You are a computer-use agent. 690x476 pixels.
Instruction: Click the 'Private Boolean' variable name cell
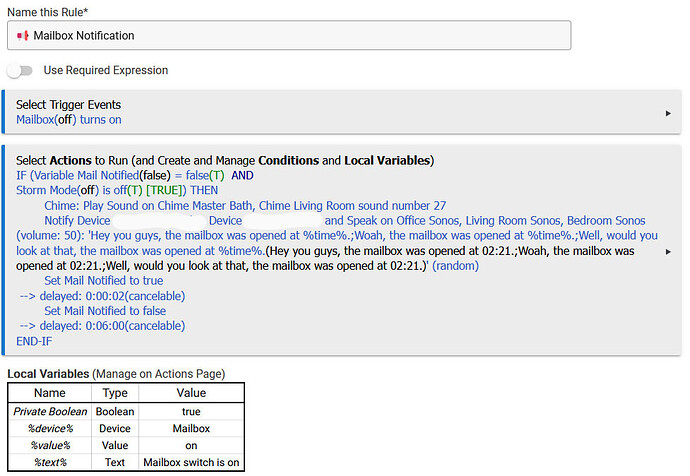50,411
